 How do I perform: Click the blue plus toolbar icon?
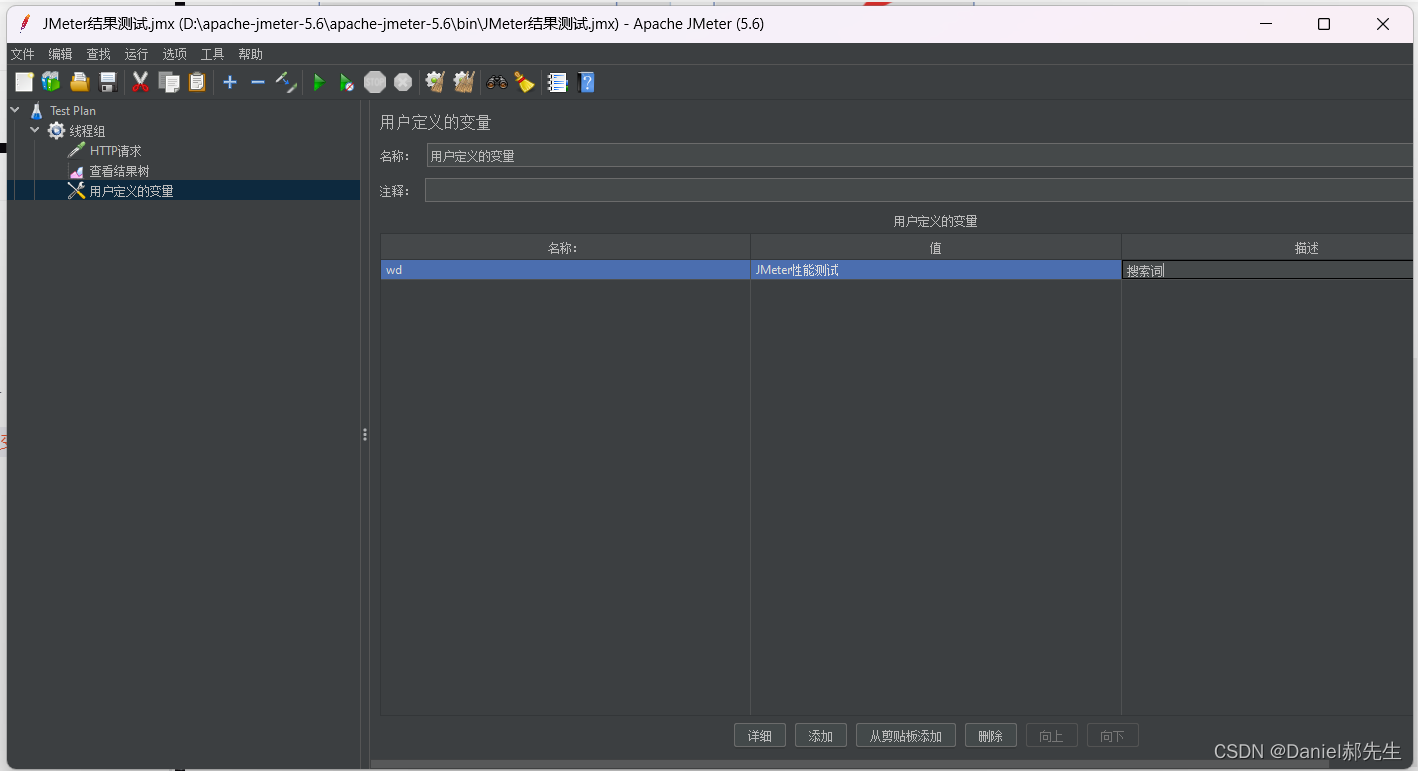230,82
